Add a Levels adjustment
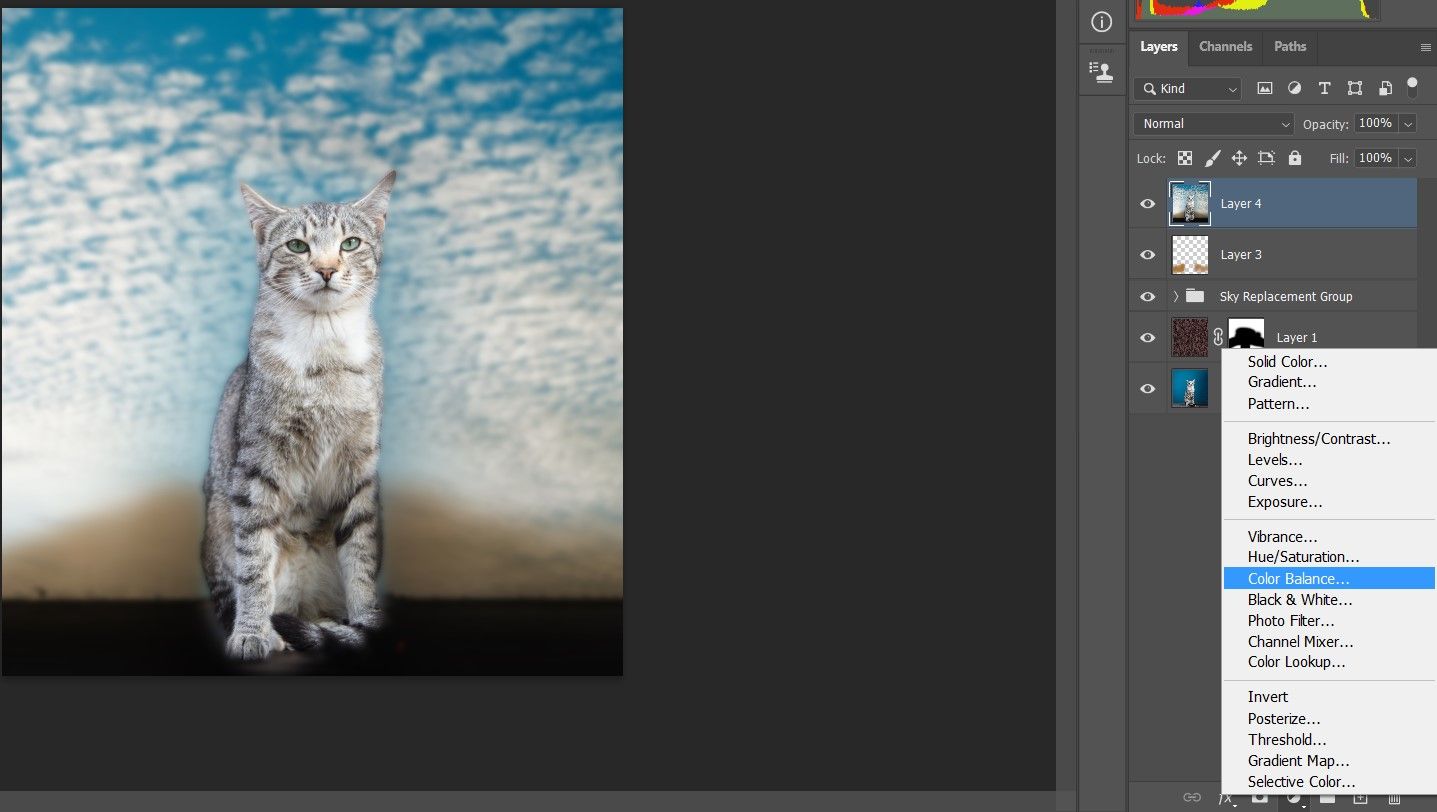Screen dimensions: 1437x812 point(1329,460)
